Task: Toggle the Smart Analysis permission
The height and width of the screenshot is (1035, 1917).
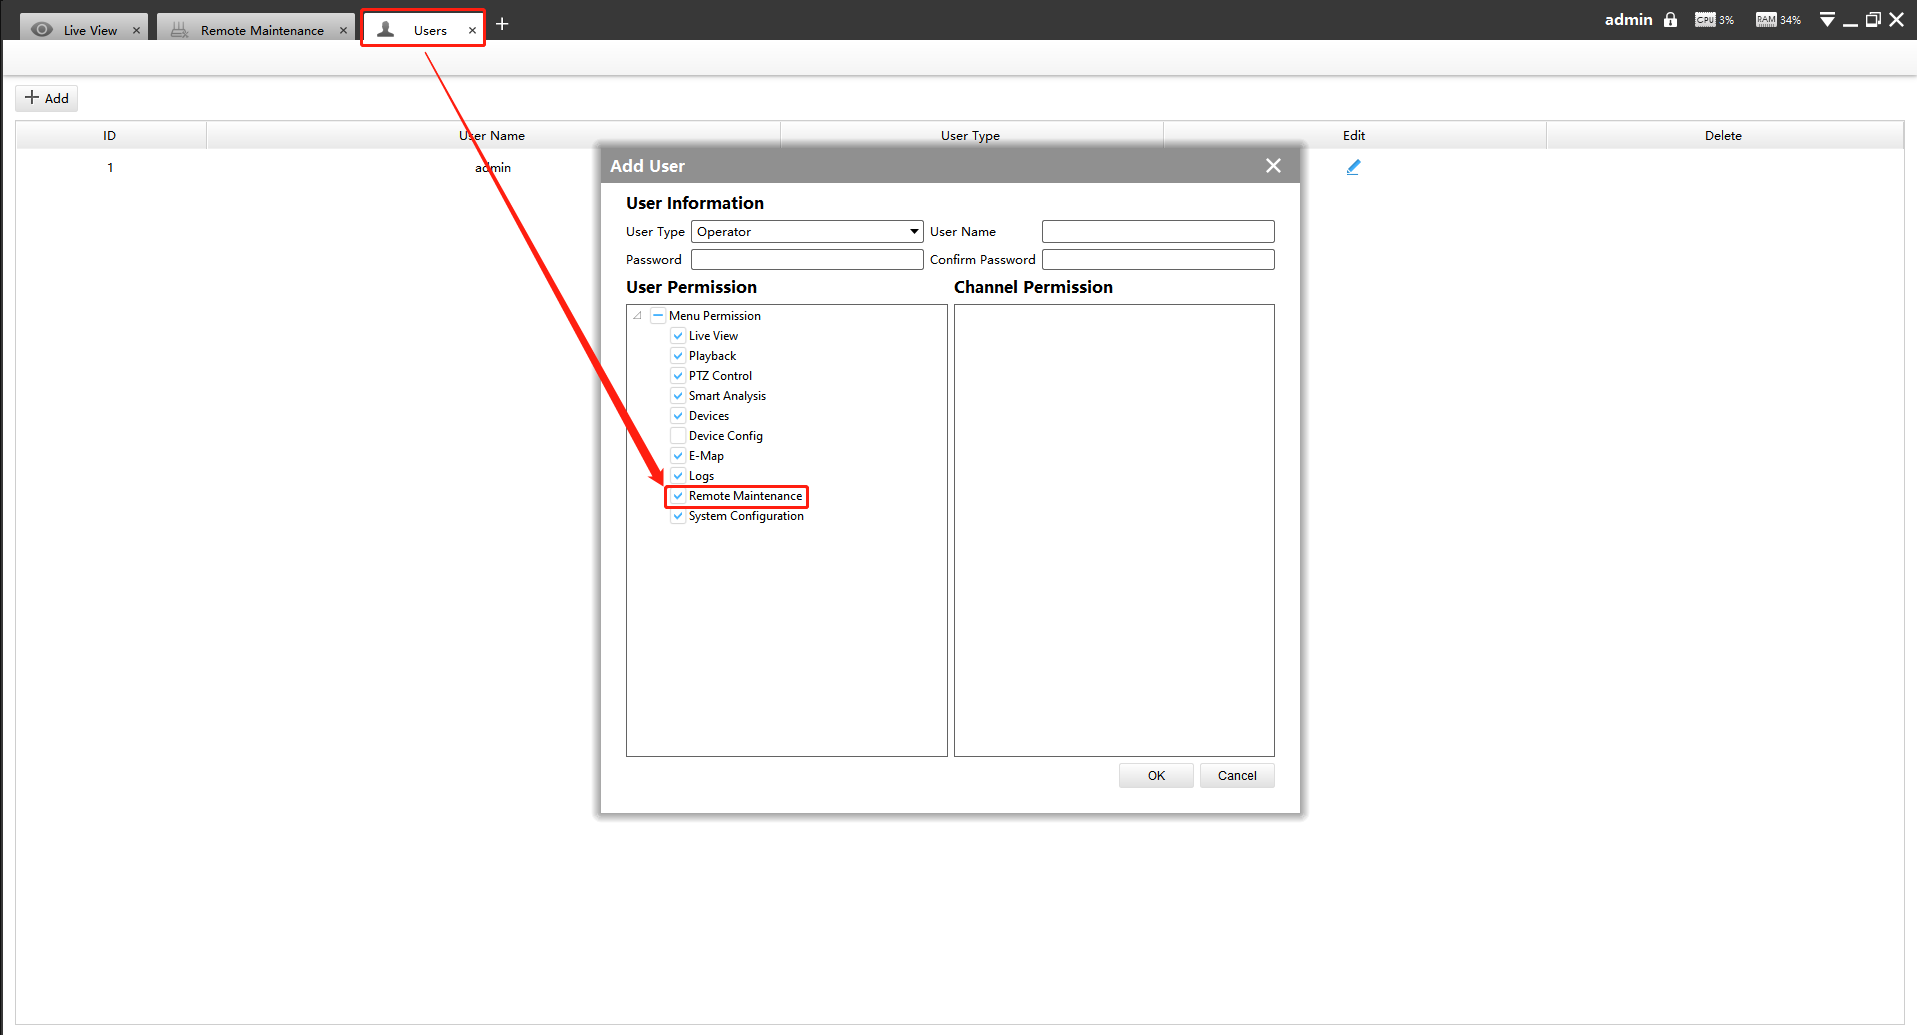Action: [678, 396]
